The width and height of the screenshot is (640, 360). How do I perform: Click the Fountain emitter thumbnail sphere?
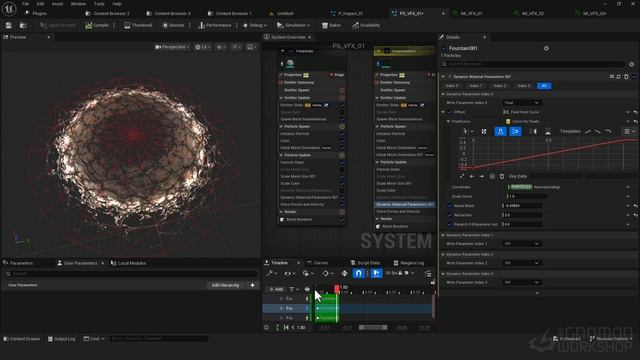tap(290, 63)
